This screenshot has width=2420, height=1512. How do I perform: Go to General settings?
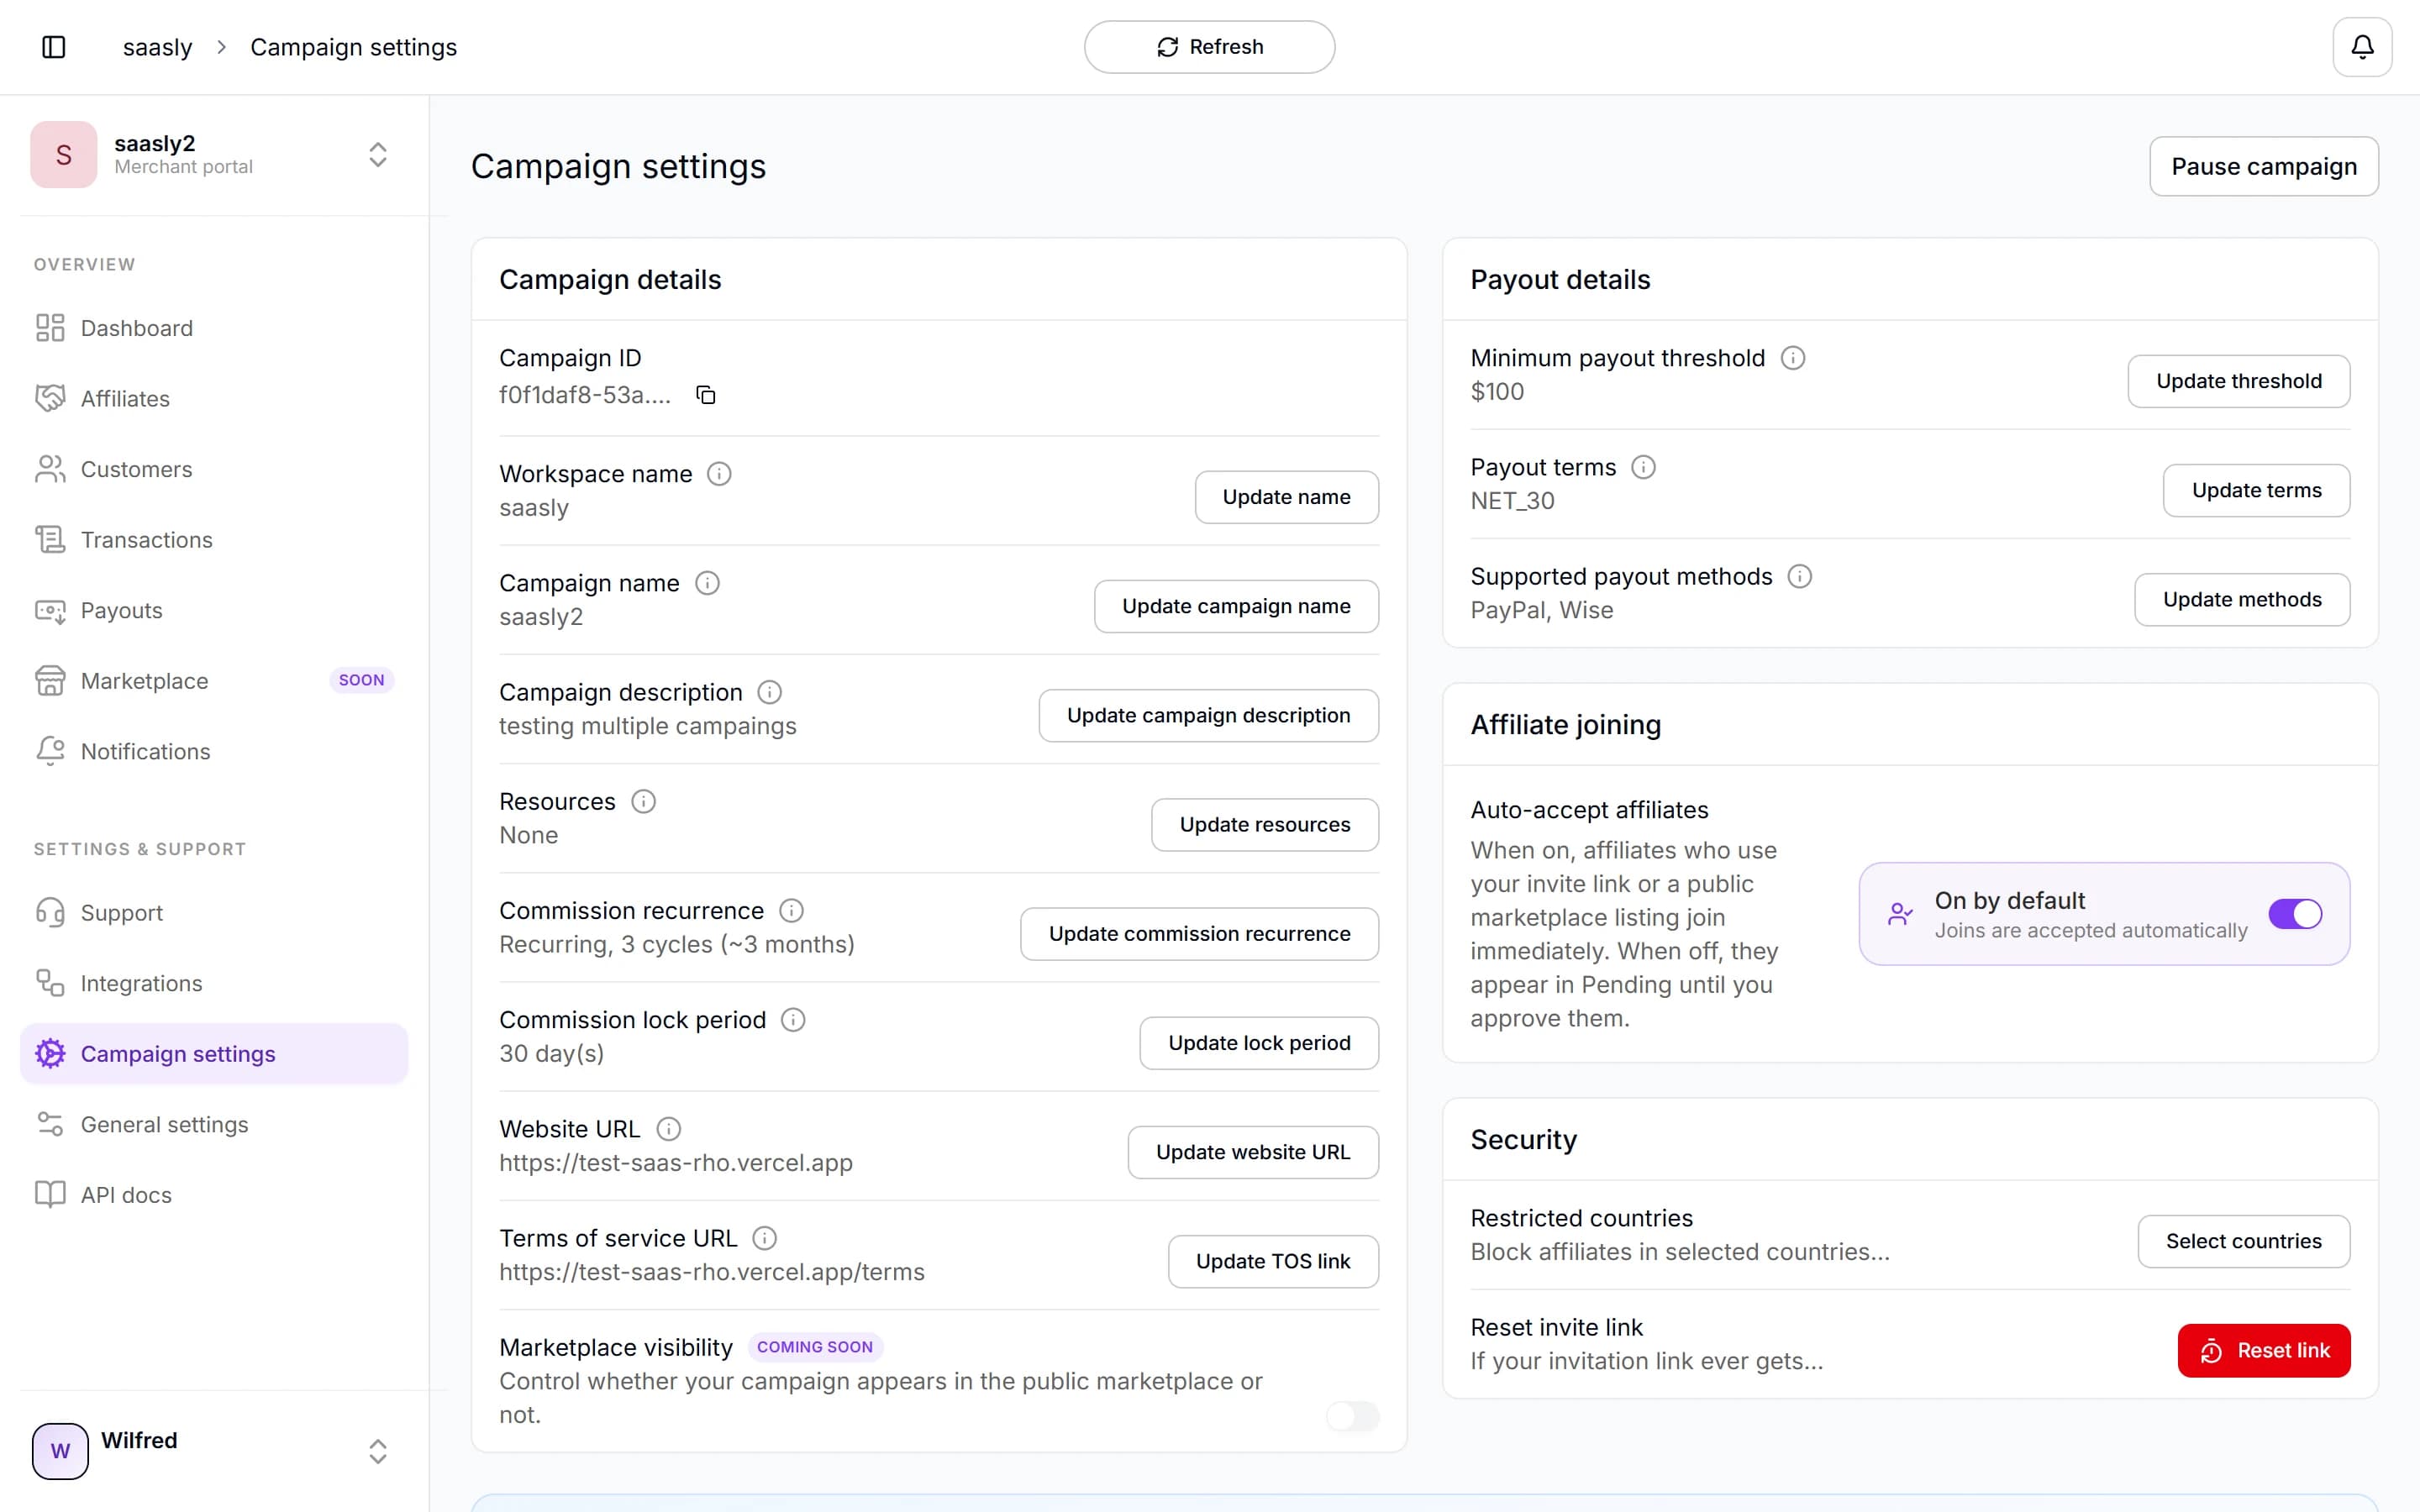(x=214, y=1124)
